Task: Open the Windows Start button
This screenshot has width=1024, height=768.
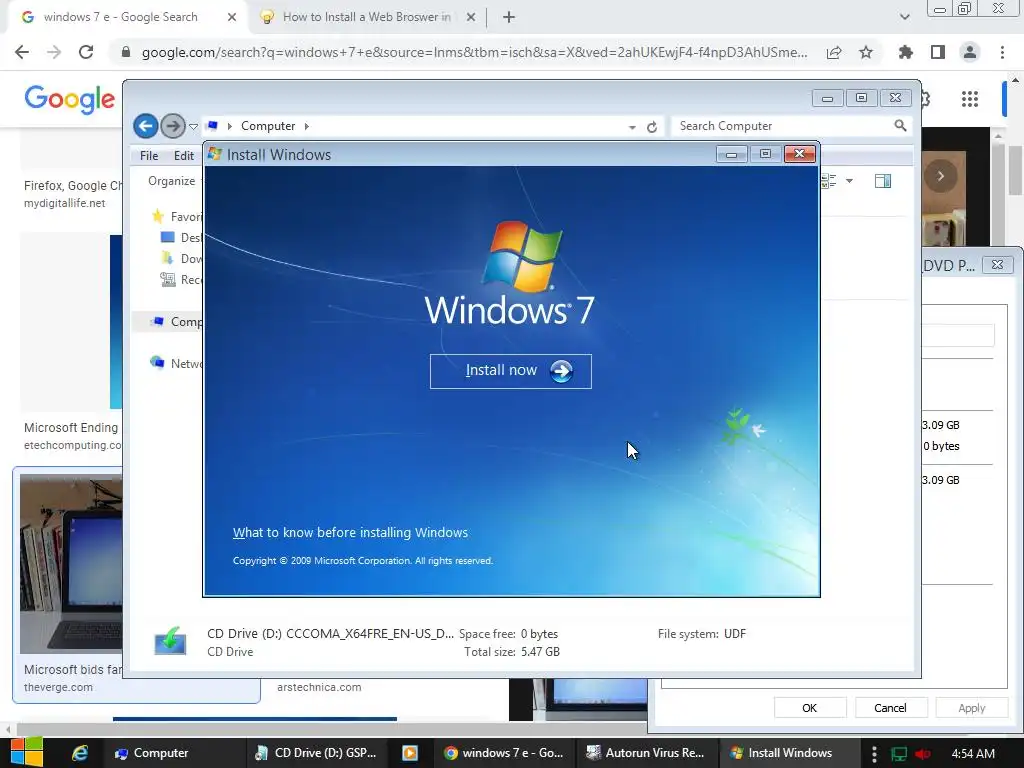Action: [26, 752]
